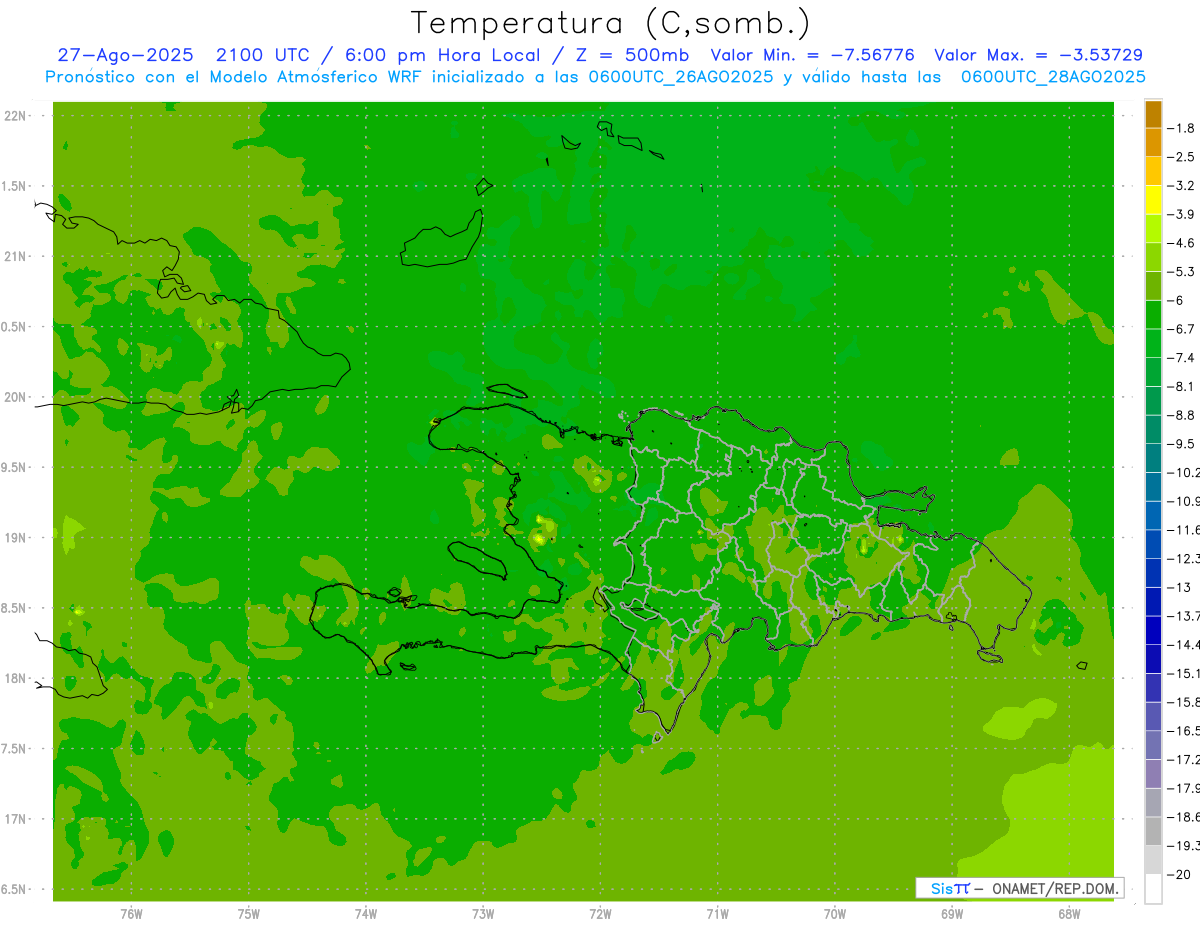This screenshot has width=1200, height=927.
Task: Select the date '27-Ago-2025' in header
Action: 125,55
